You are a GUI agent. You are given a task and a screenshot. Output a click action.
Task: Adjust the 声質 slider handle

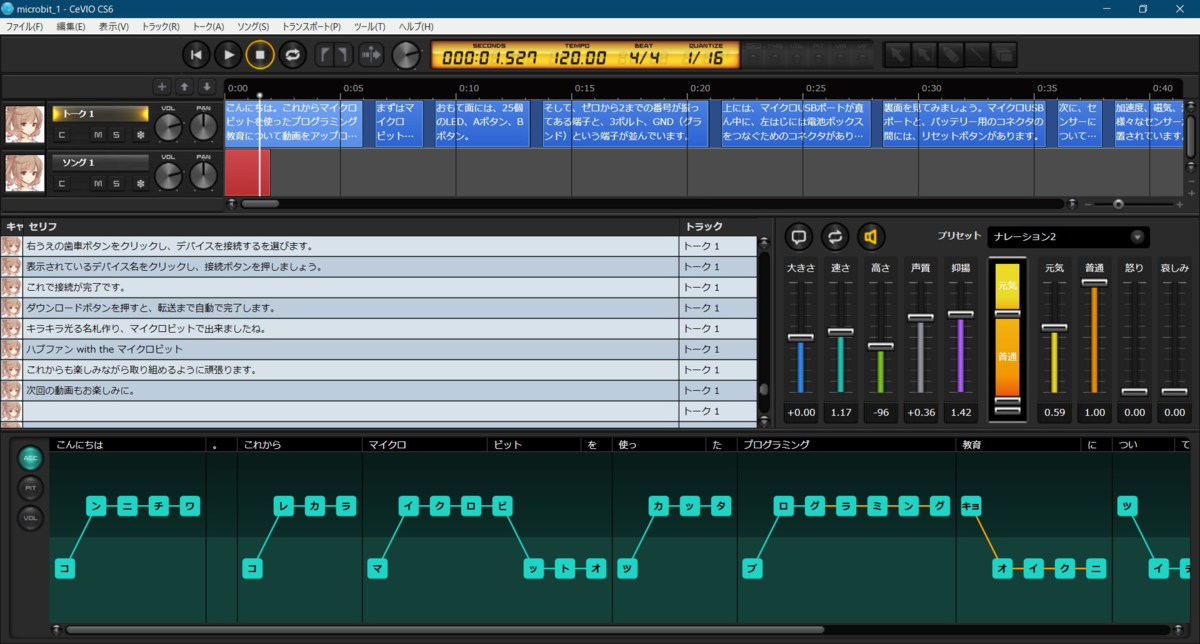click(x=920, y=318)
